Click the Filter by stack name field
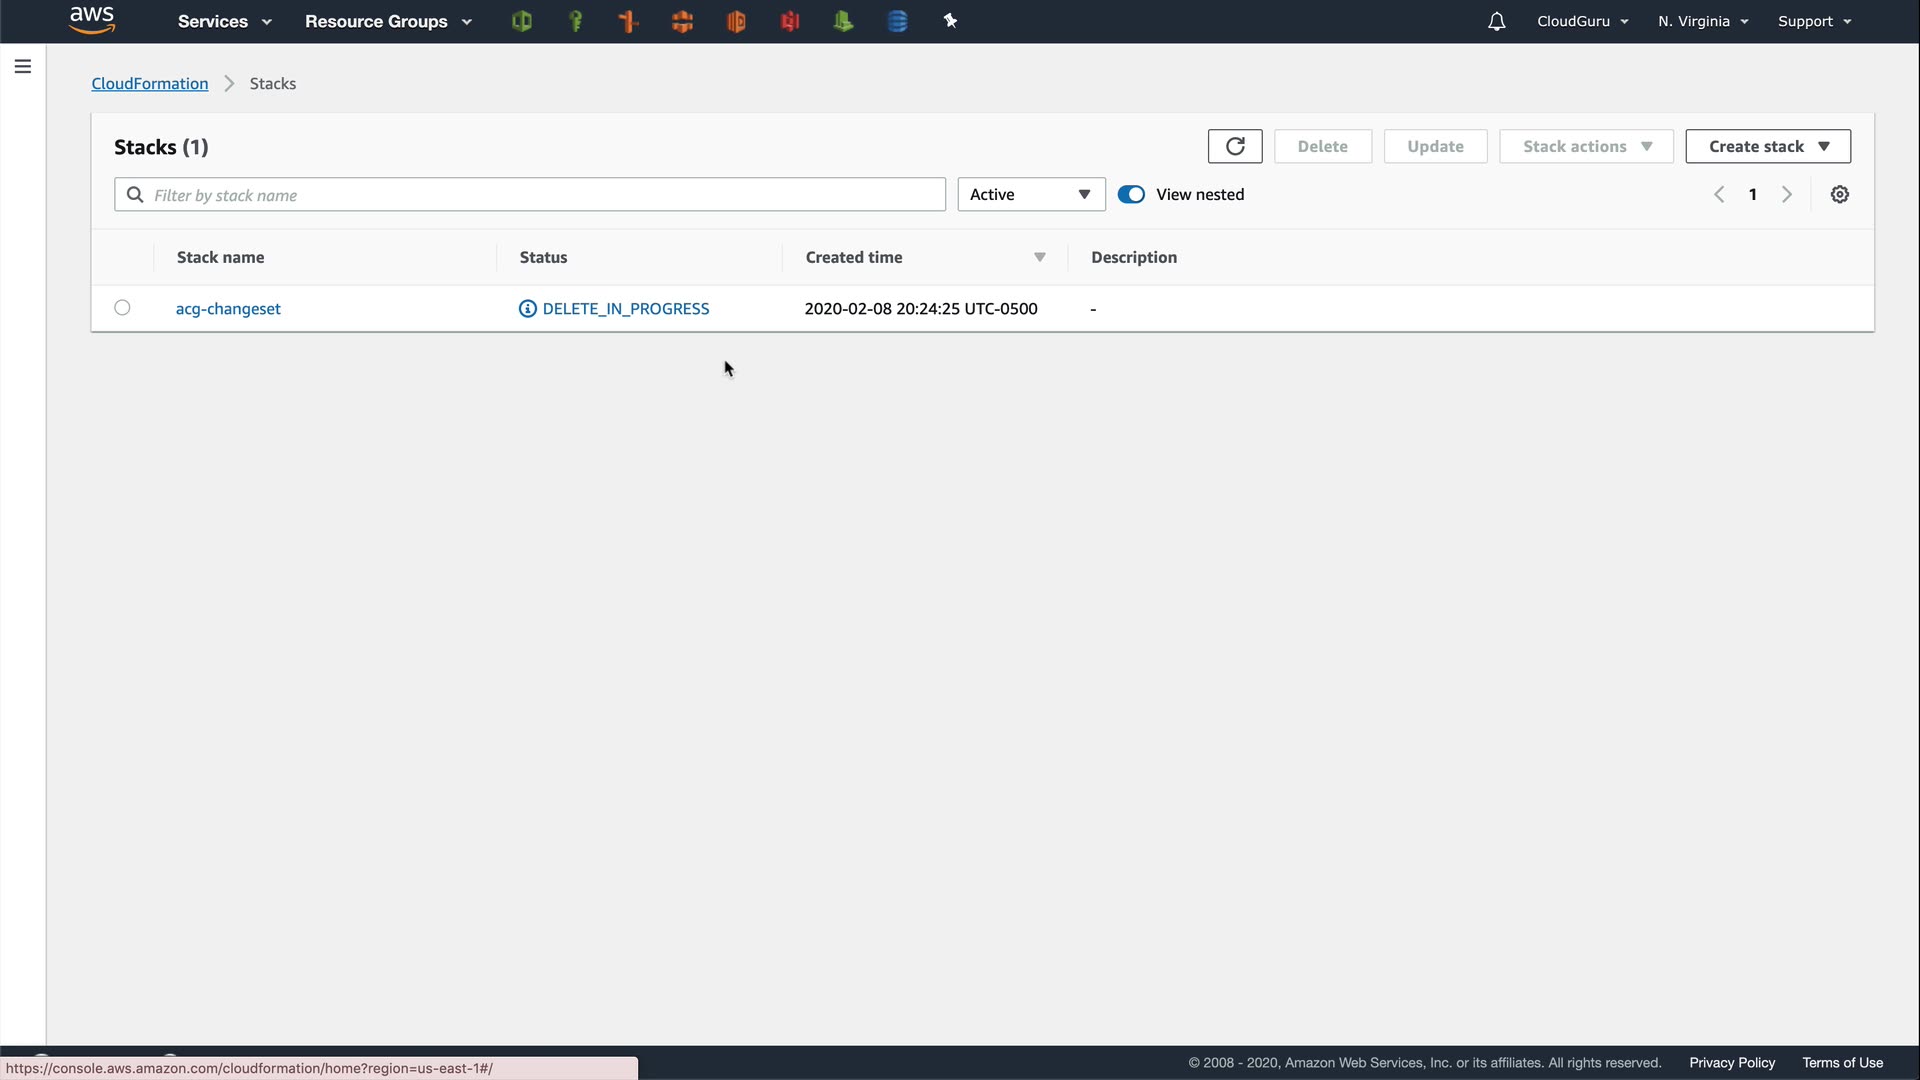This screenshot has height=1080, width=1920. pyautogui.click(x=540, y=195)
